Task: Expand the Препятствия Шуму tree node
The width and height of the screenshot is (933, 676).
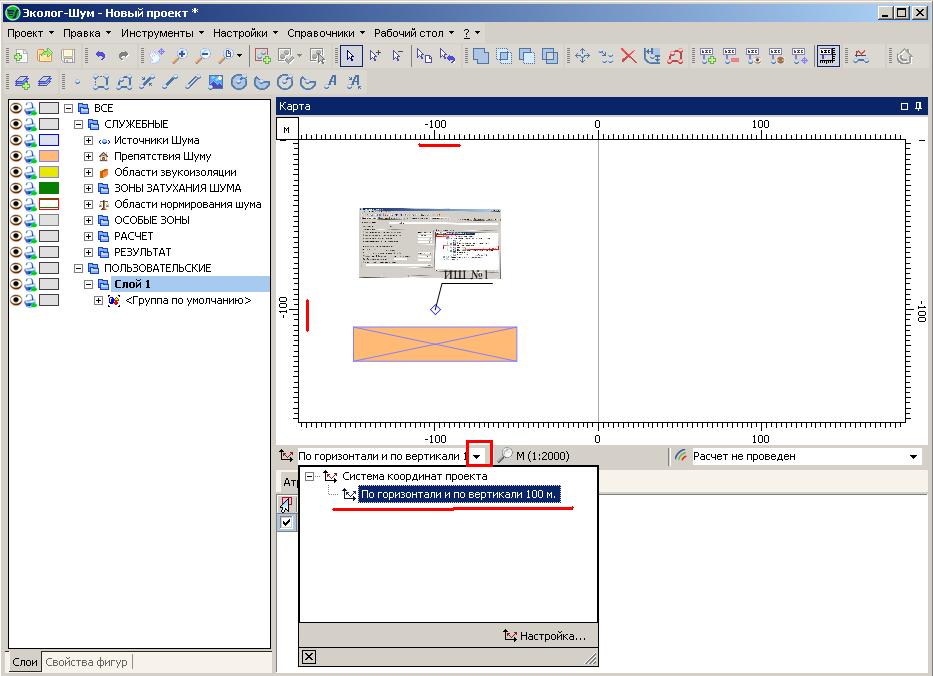Action: click(x=88, y=156)
